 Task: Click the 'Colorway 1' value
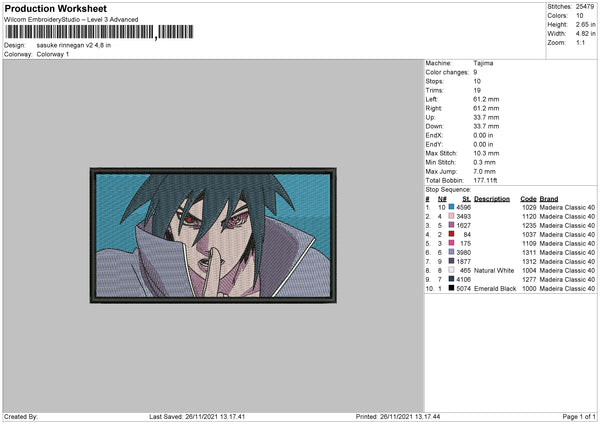coord(53,54)
